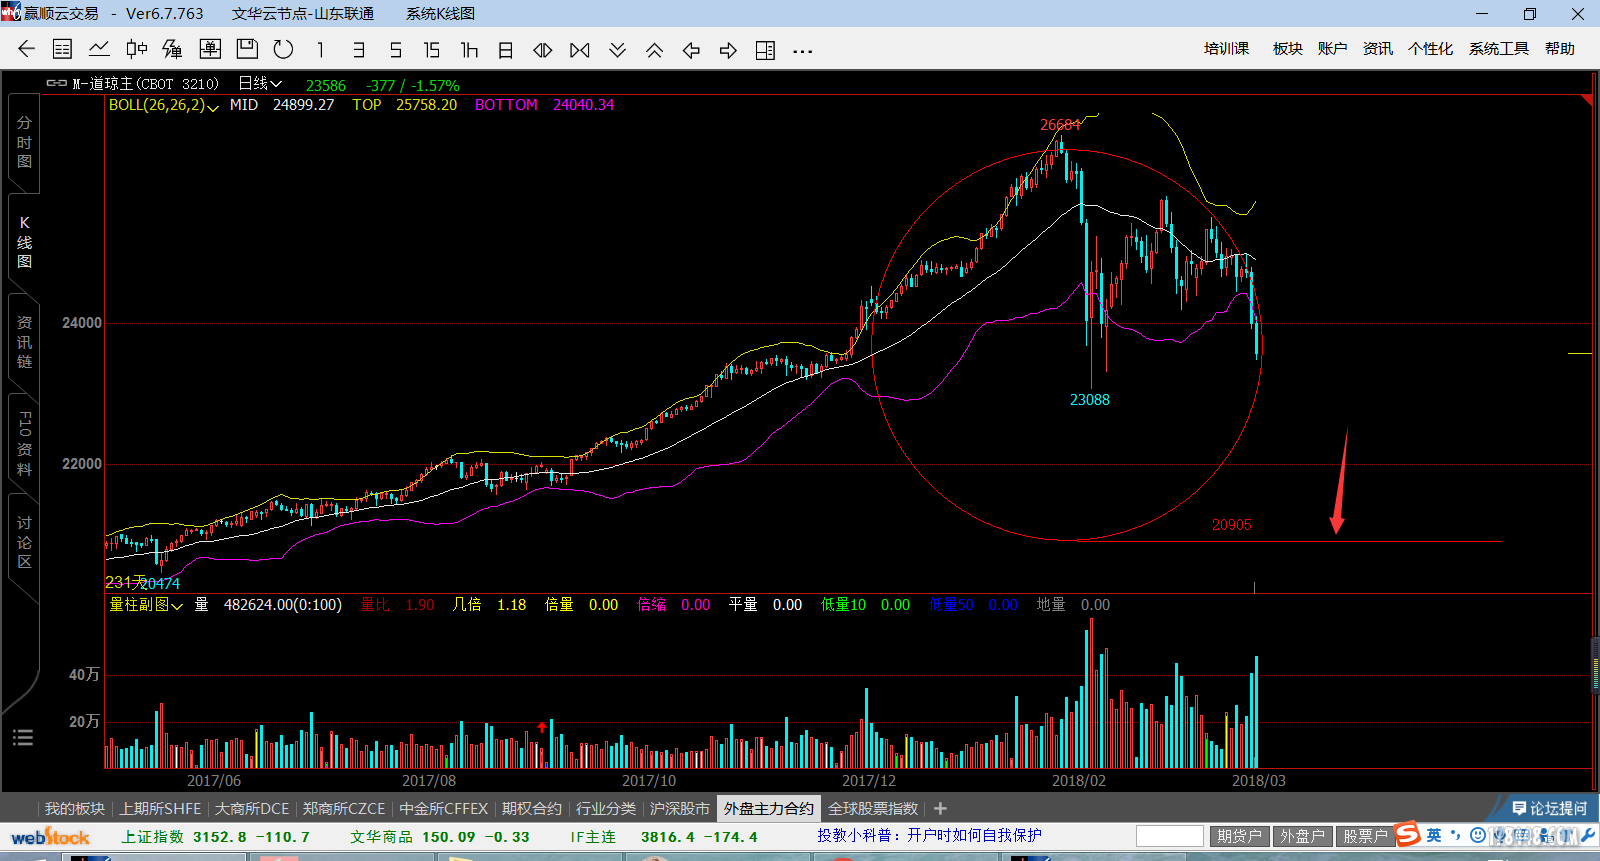Click the 论坛提问 button
The height and width of the screenshot is (861, 1600).
1549,808
